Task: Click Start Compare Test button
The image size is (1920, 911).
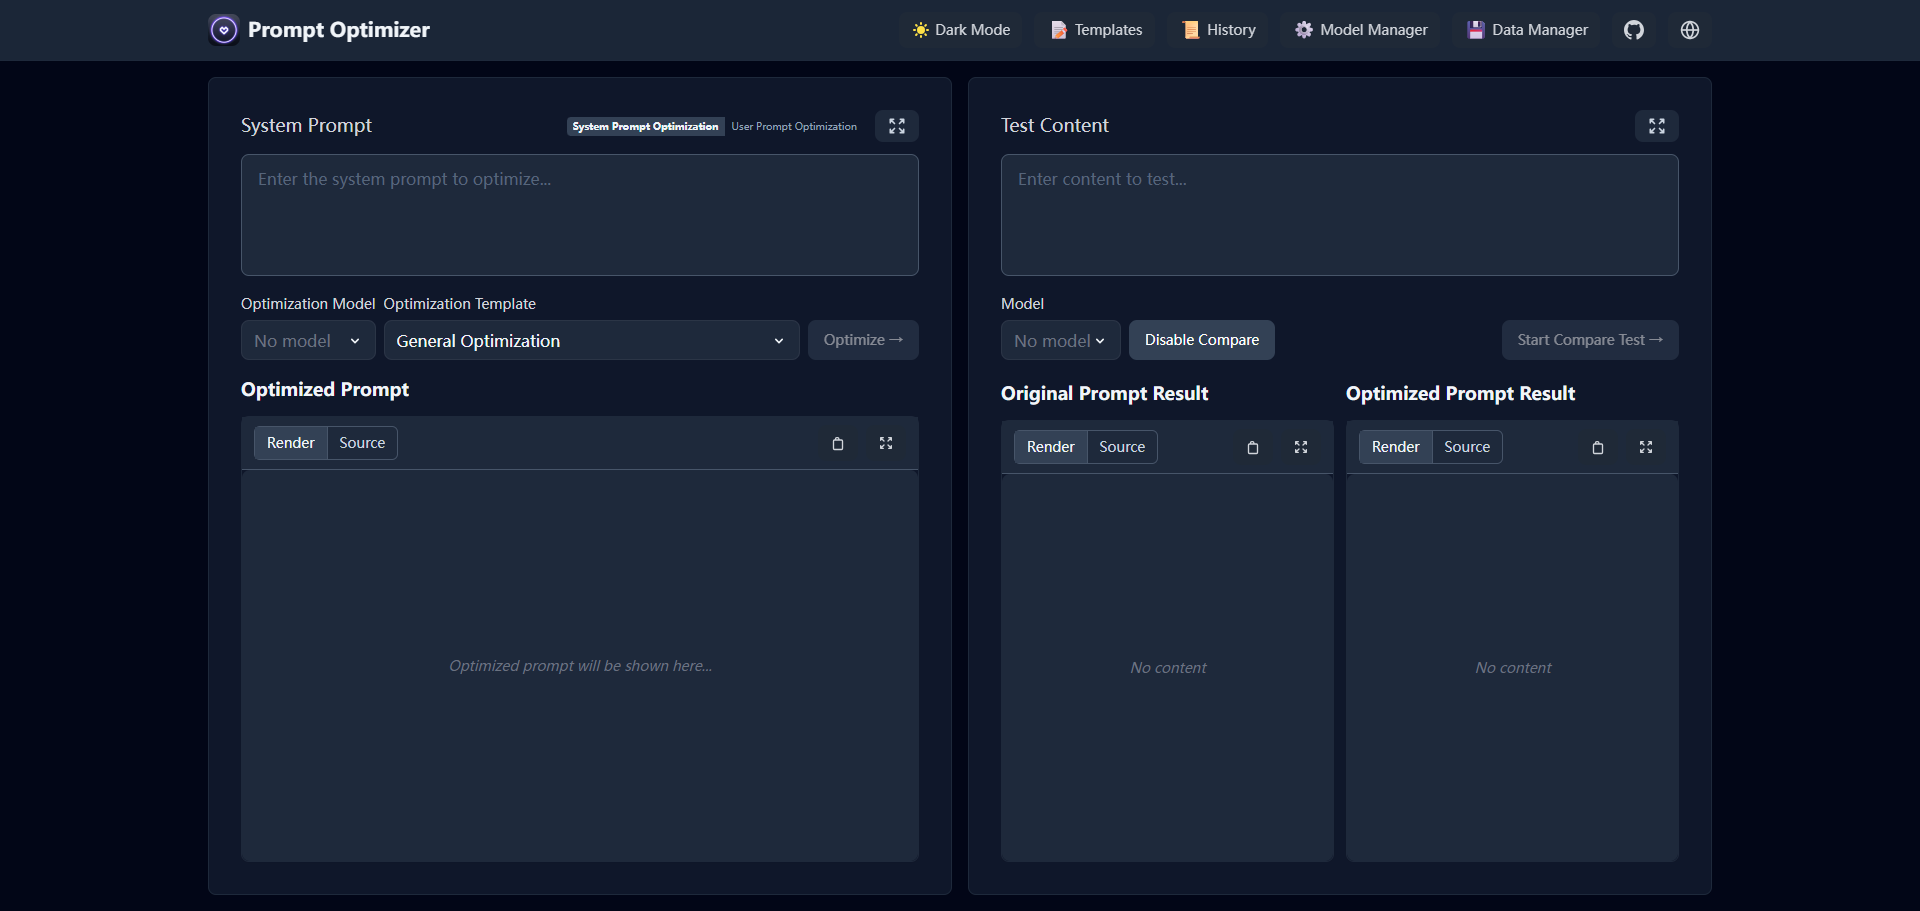Action: click(x=1589, y=340)
